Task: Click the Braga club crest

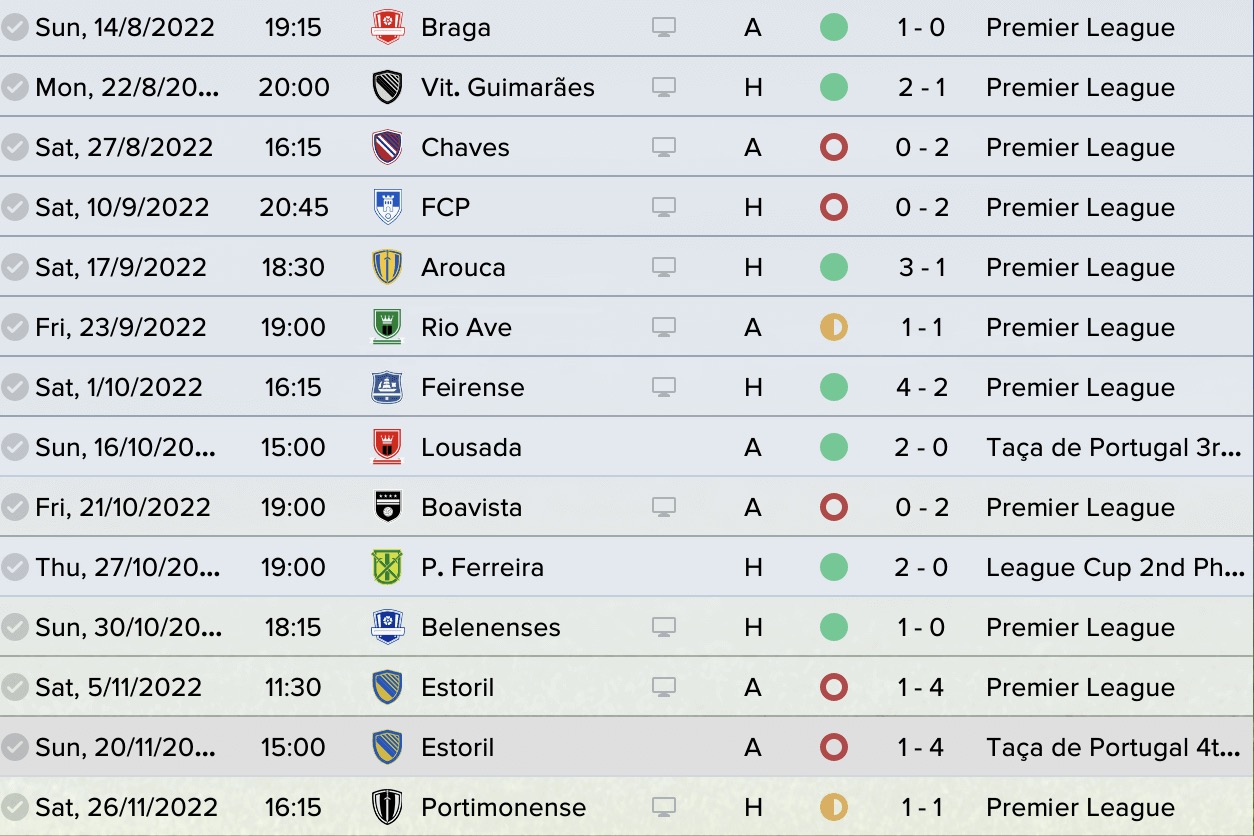Action: [x=387, y=27]
